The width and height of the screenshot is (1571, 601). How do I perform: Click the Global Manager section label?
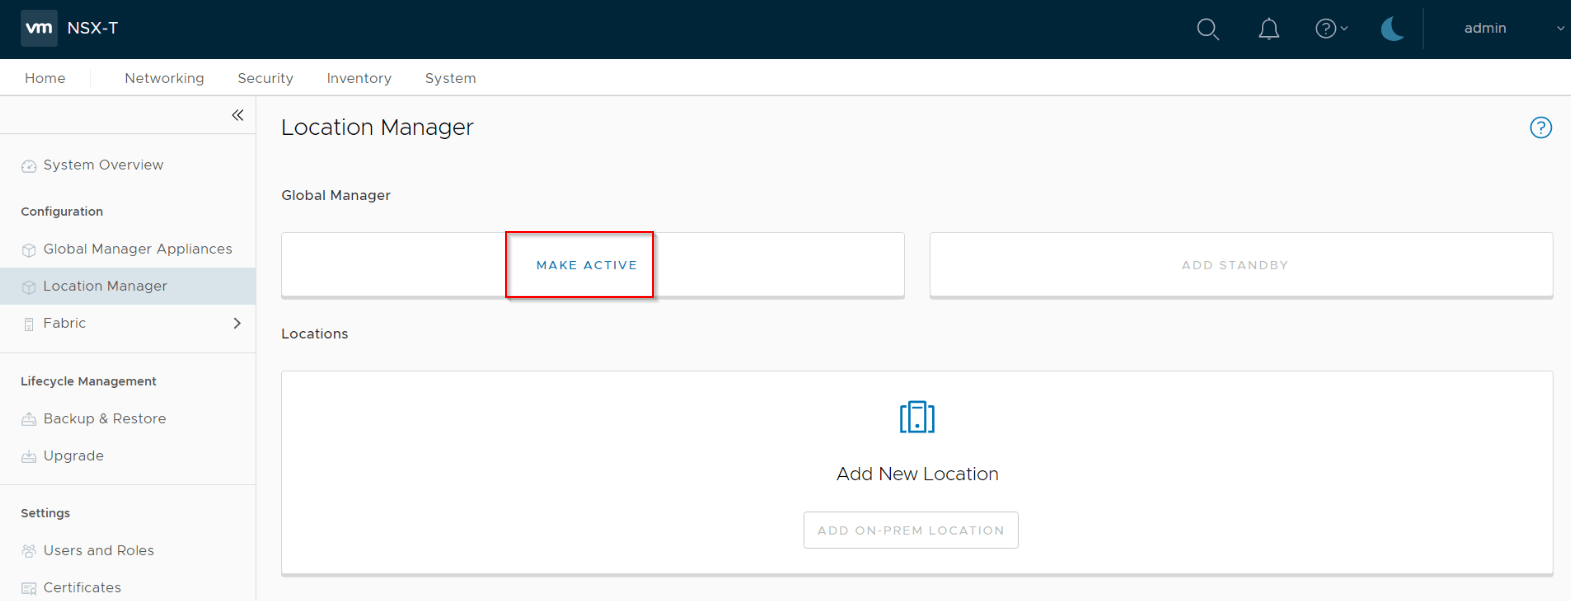[x=336, y=195]
